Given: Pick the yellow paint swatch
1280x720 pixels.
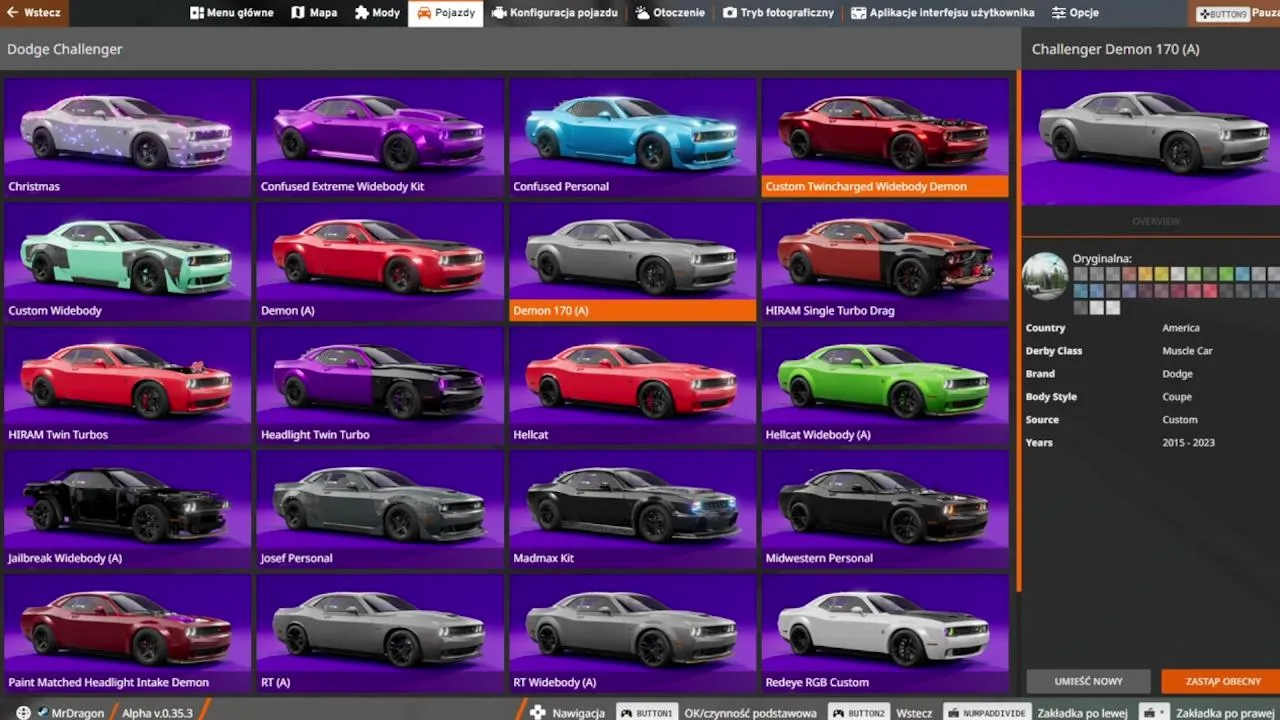Looking at the screenshot, I should point(1161,274).
